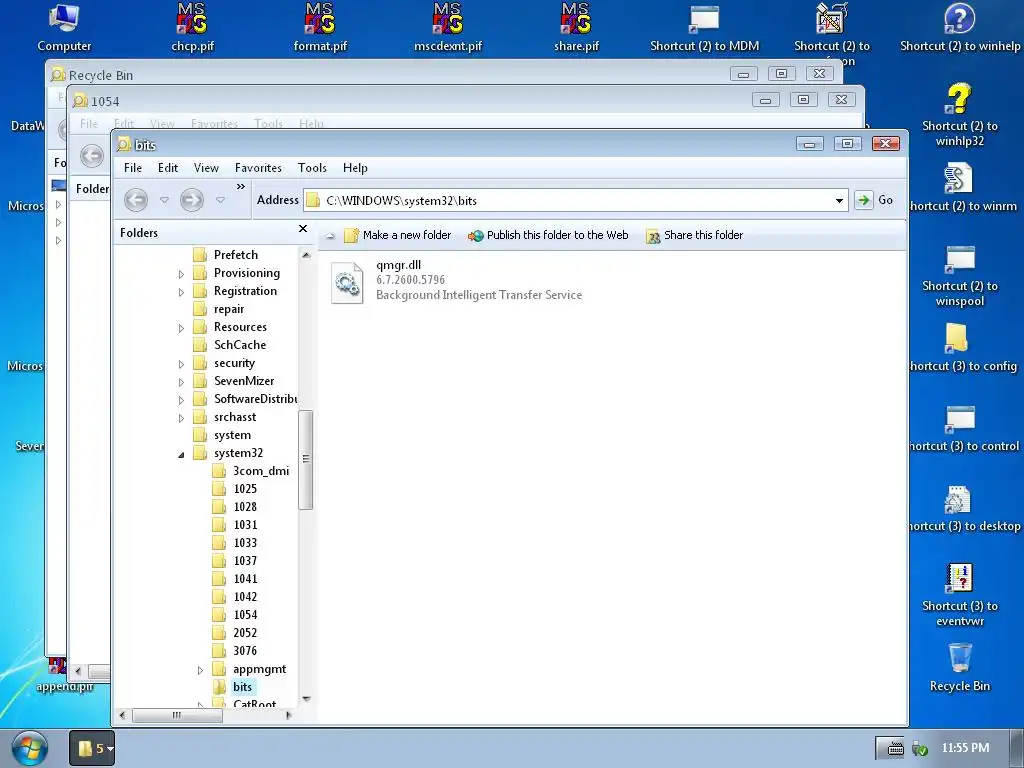Select the 1054 folder in tree

(245, 615)
